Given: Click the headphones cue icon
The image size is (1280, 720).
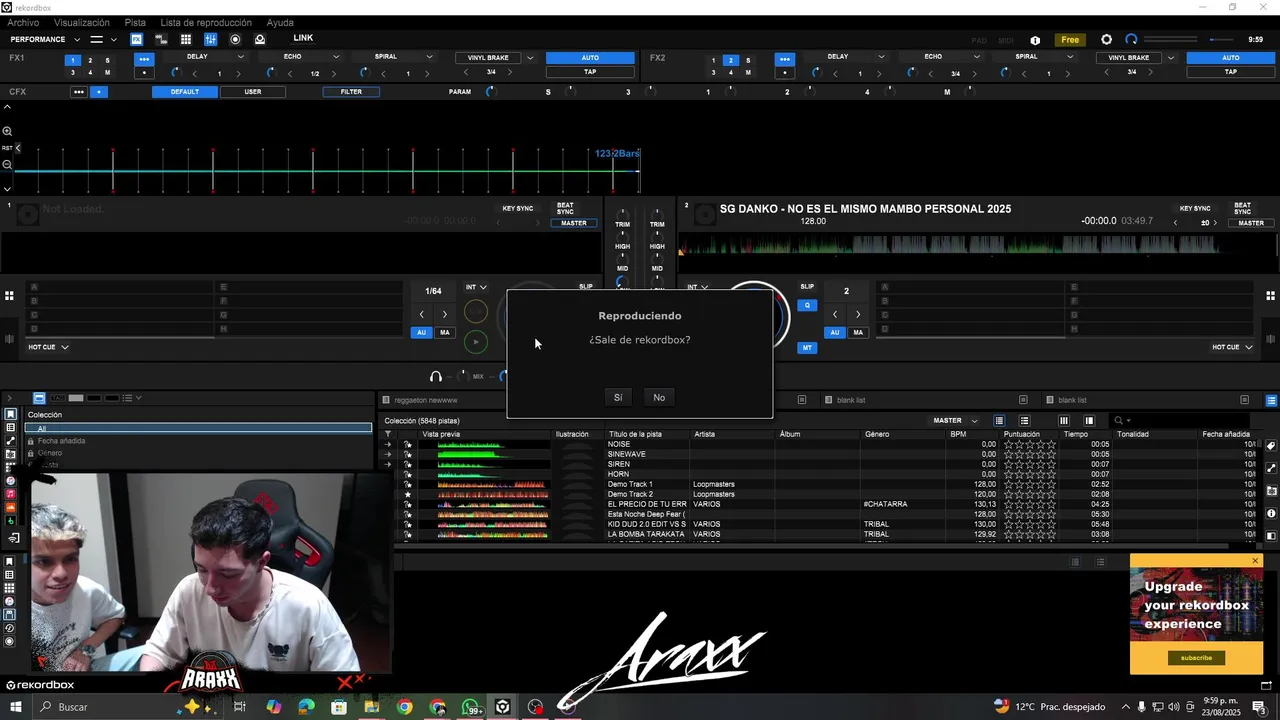Looking at the screenshot, I should [x=436, y=376].
